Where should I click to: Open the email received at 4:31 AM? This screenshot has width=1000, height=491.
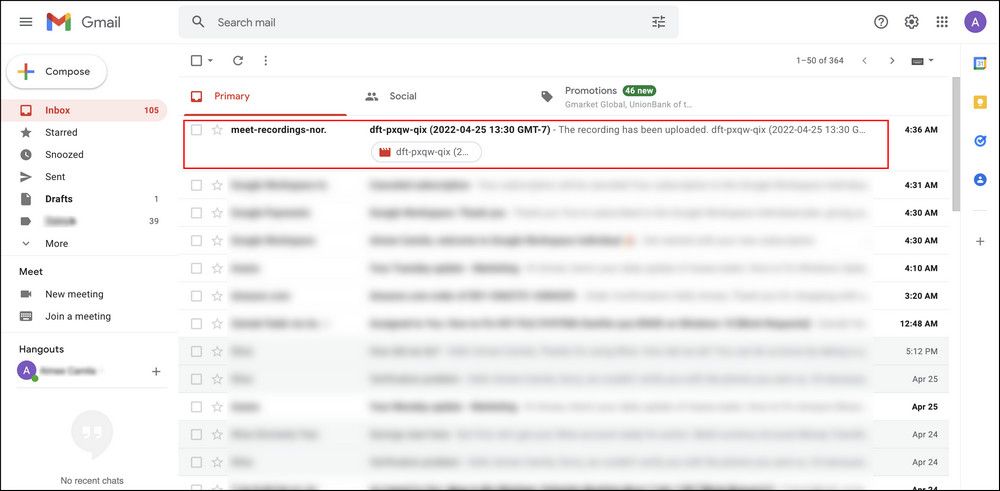coord(564,185)
